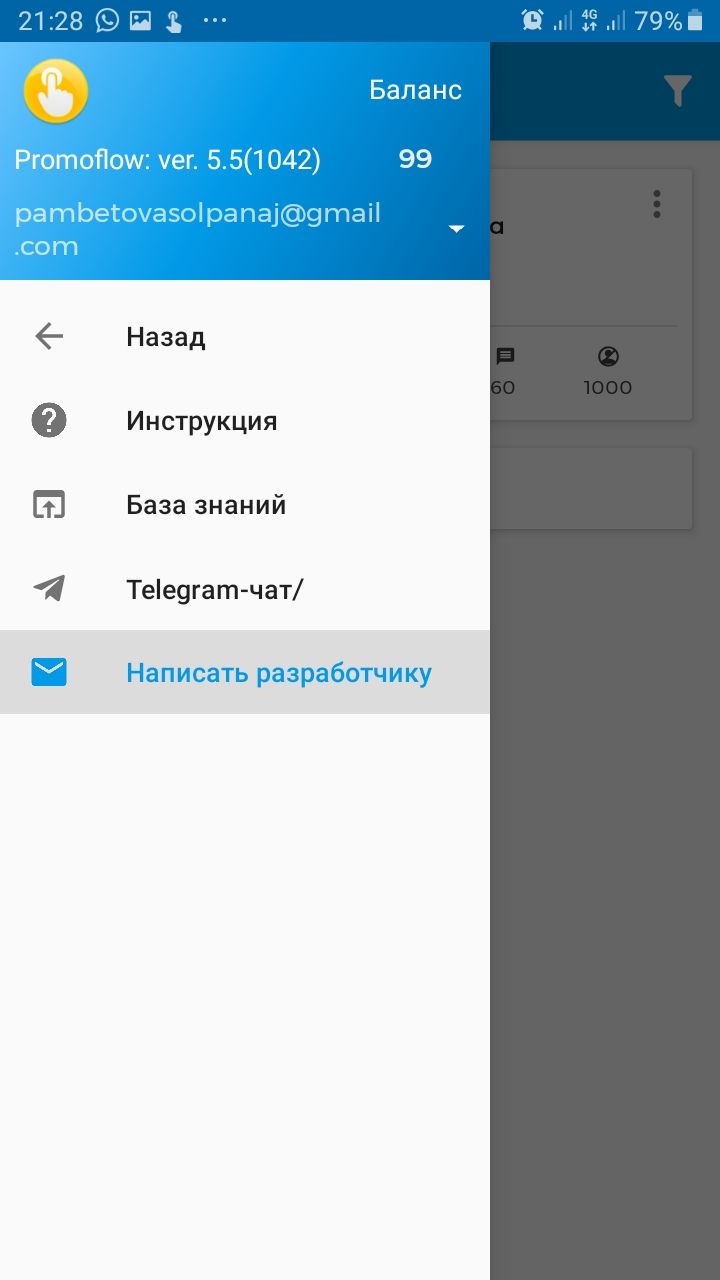Open Инструкция menu item

[245, 420]
